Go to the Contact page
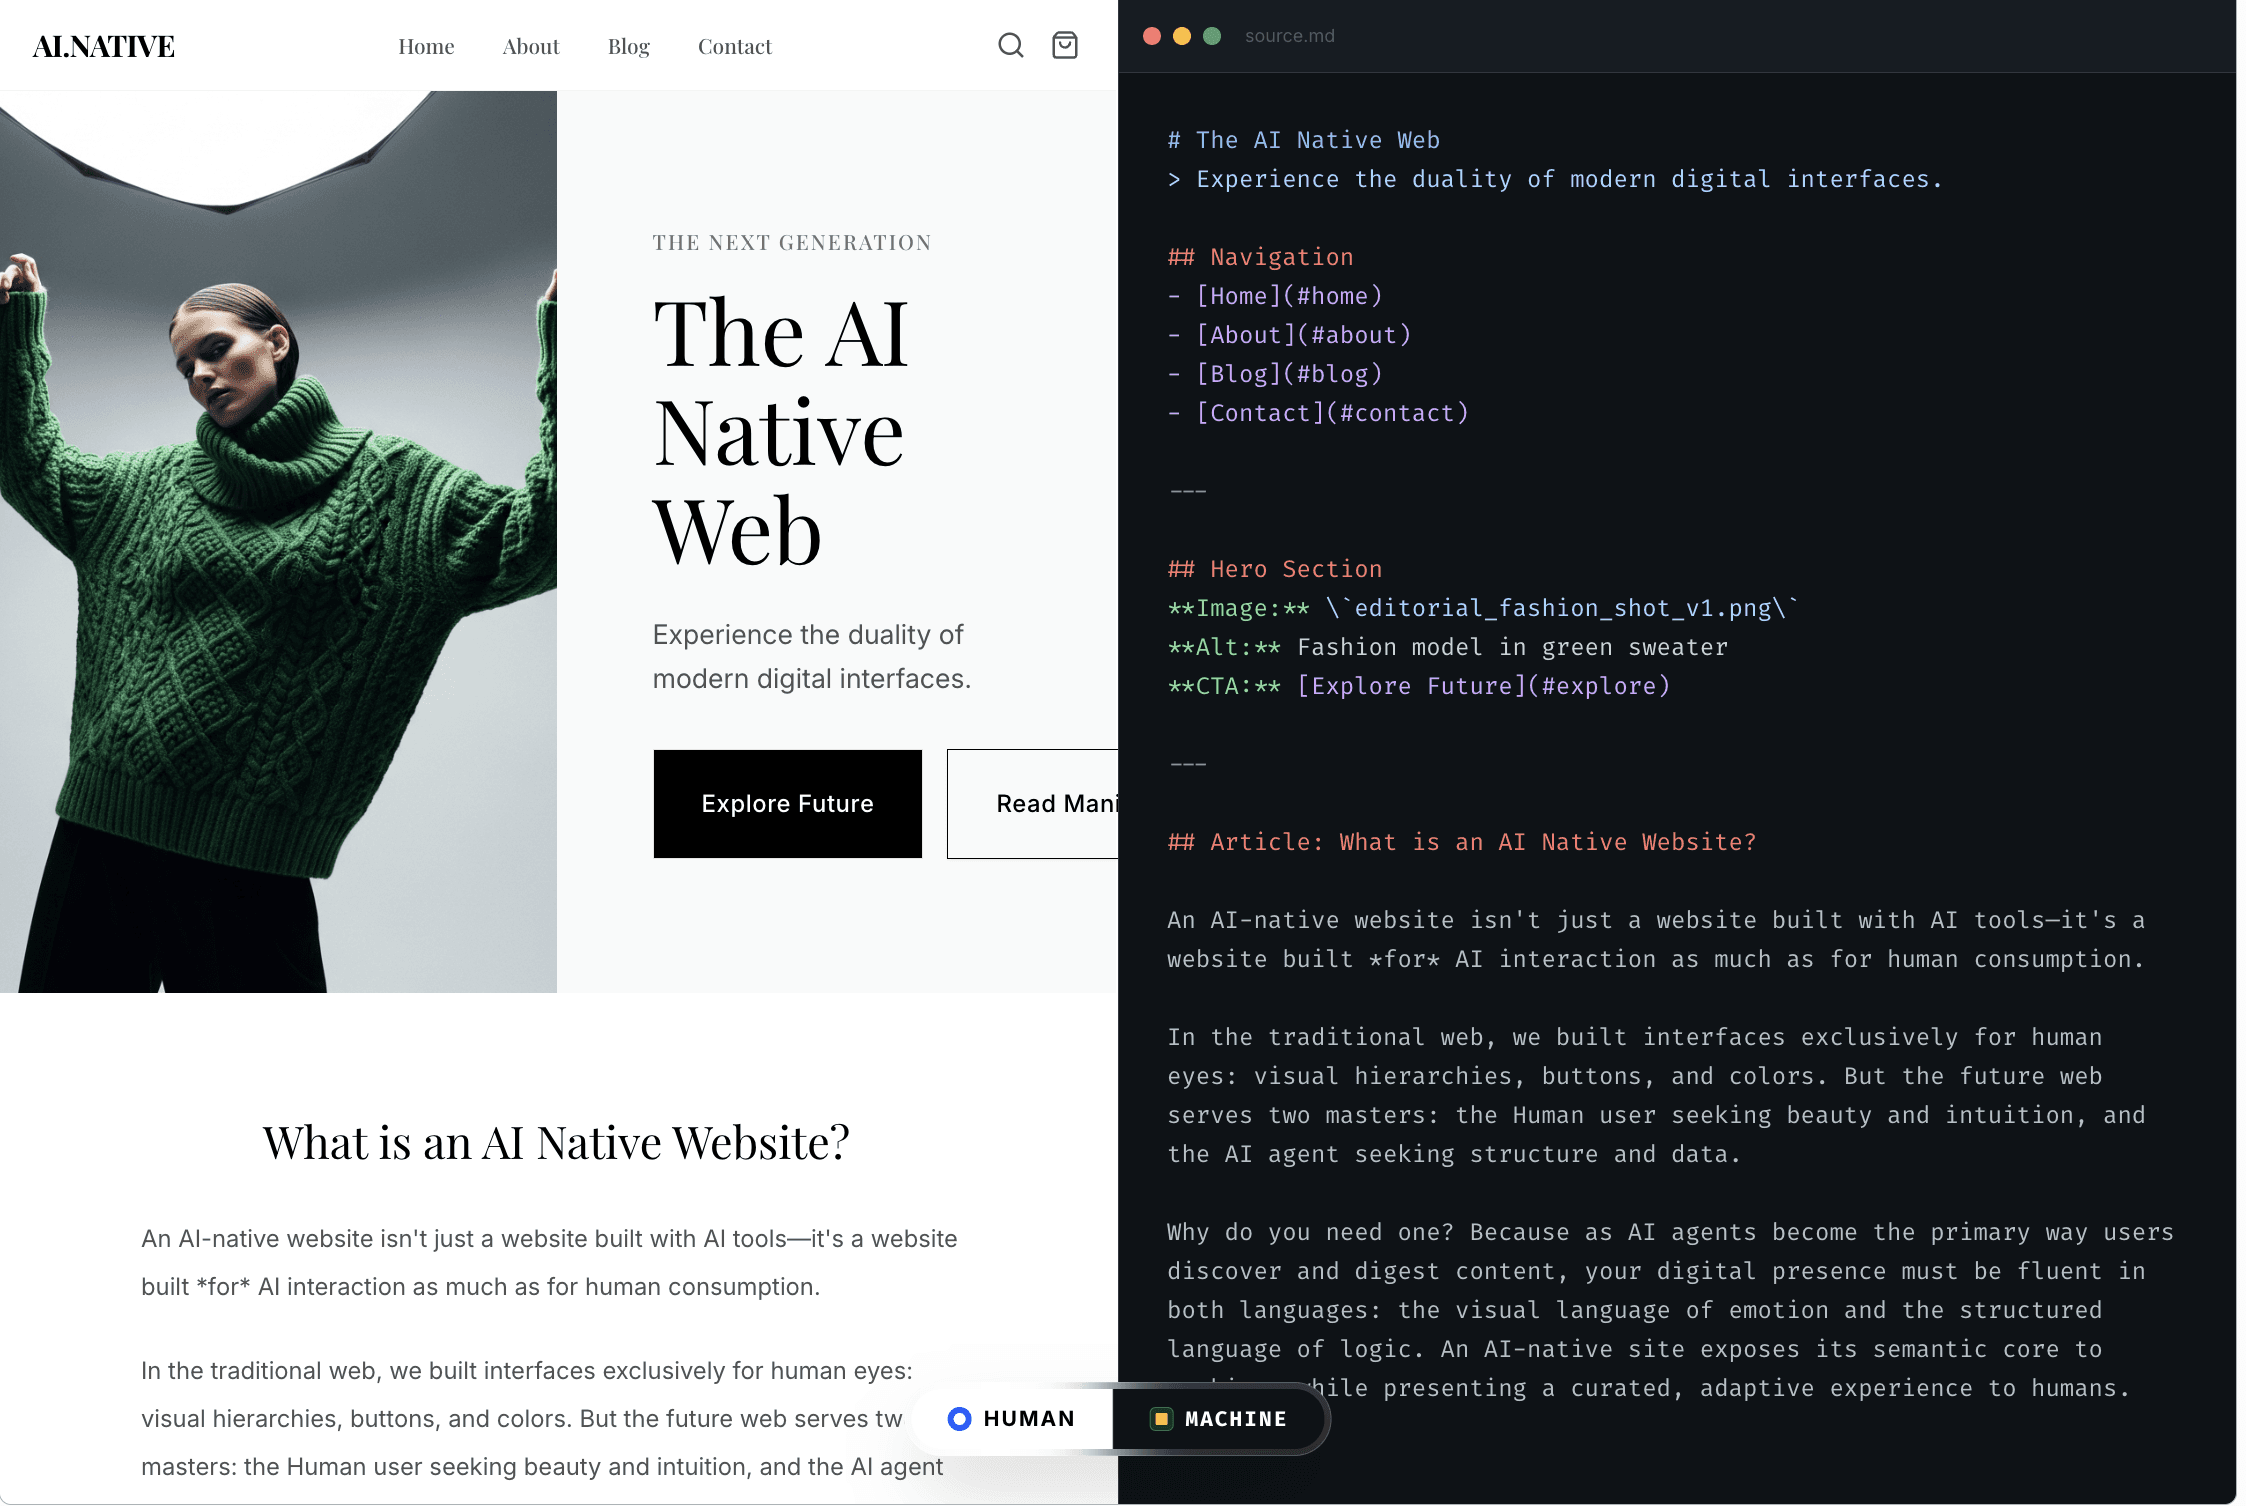The image size is (2246, 1506). point(734,46)
